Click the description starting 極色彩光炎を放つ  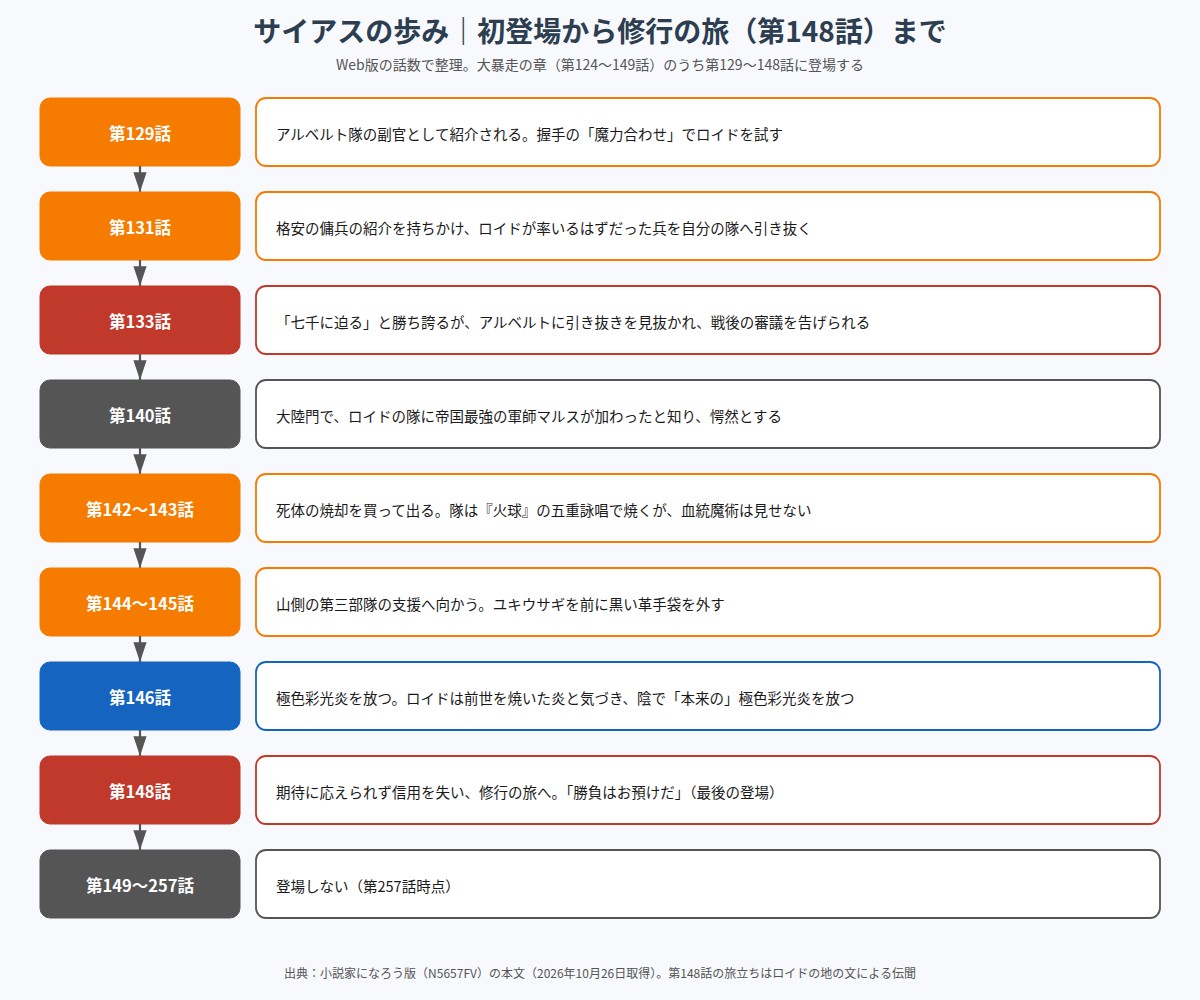(x=708, y=696)
